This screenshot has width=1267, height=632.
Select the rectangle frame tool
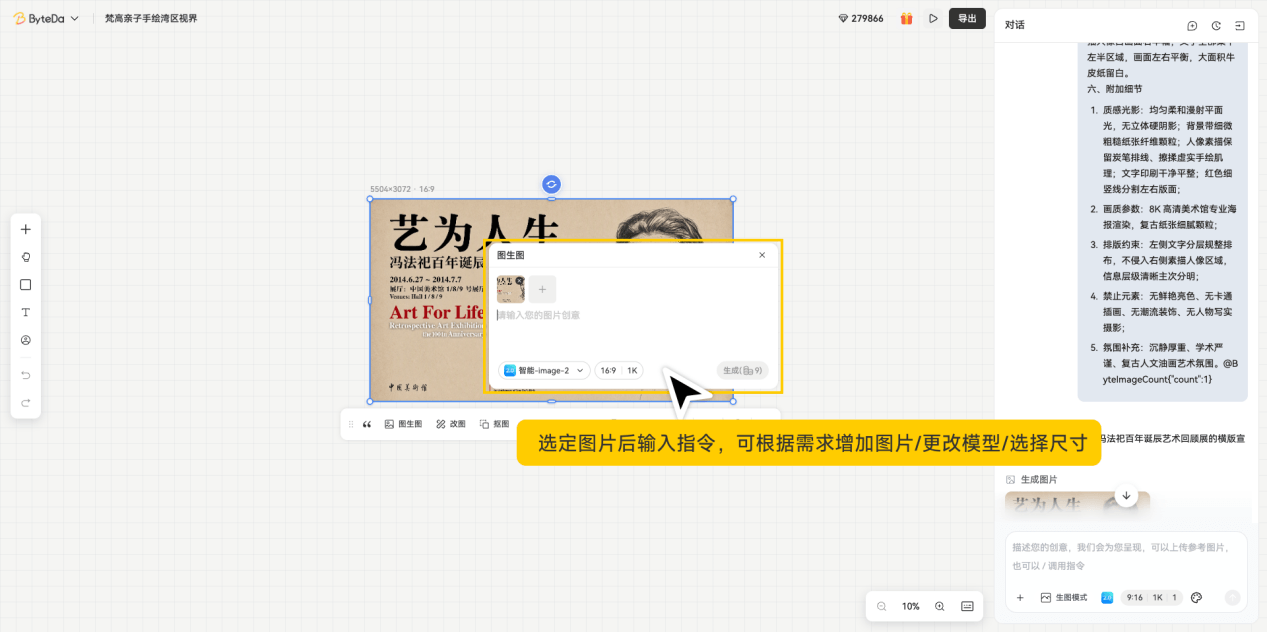(26, 284)
